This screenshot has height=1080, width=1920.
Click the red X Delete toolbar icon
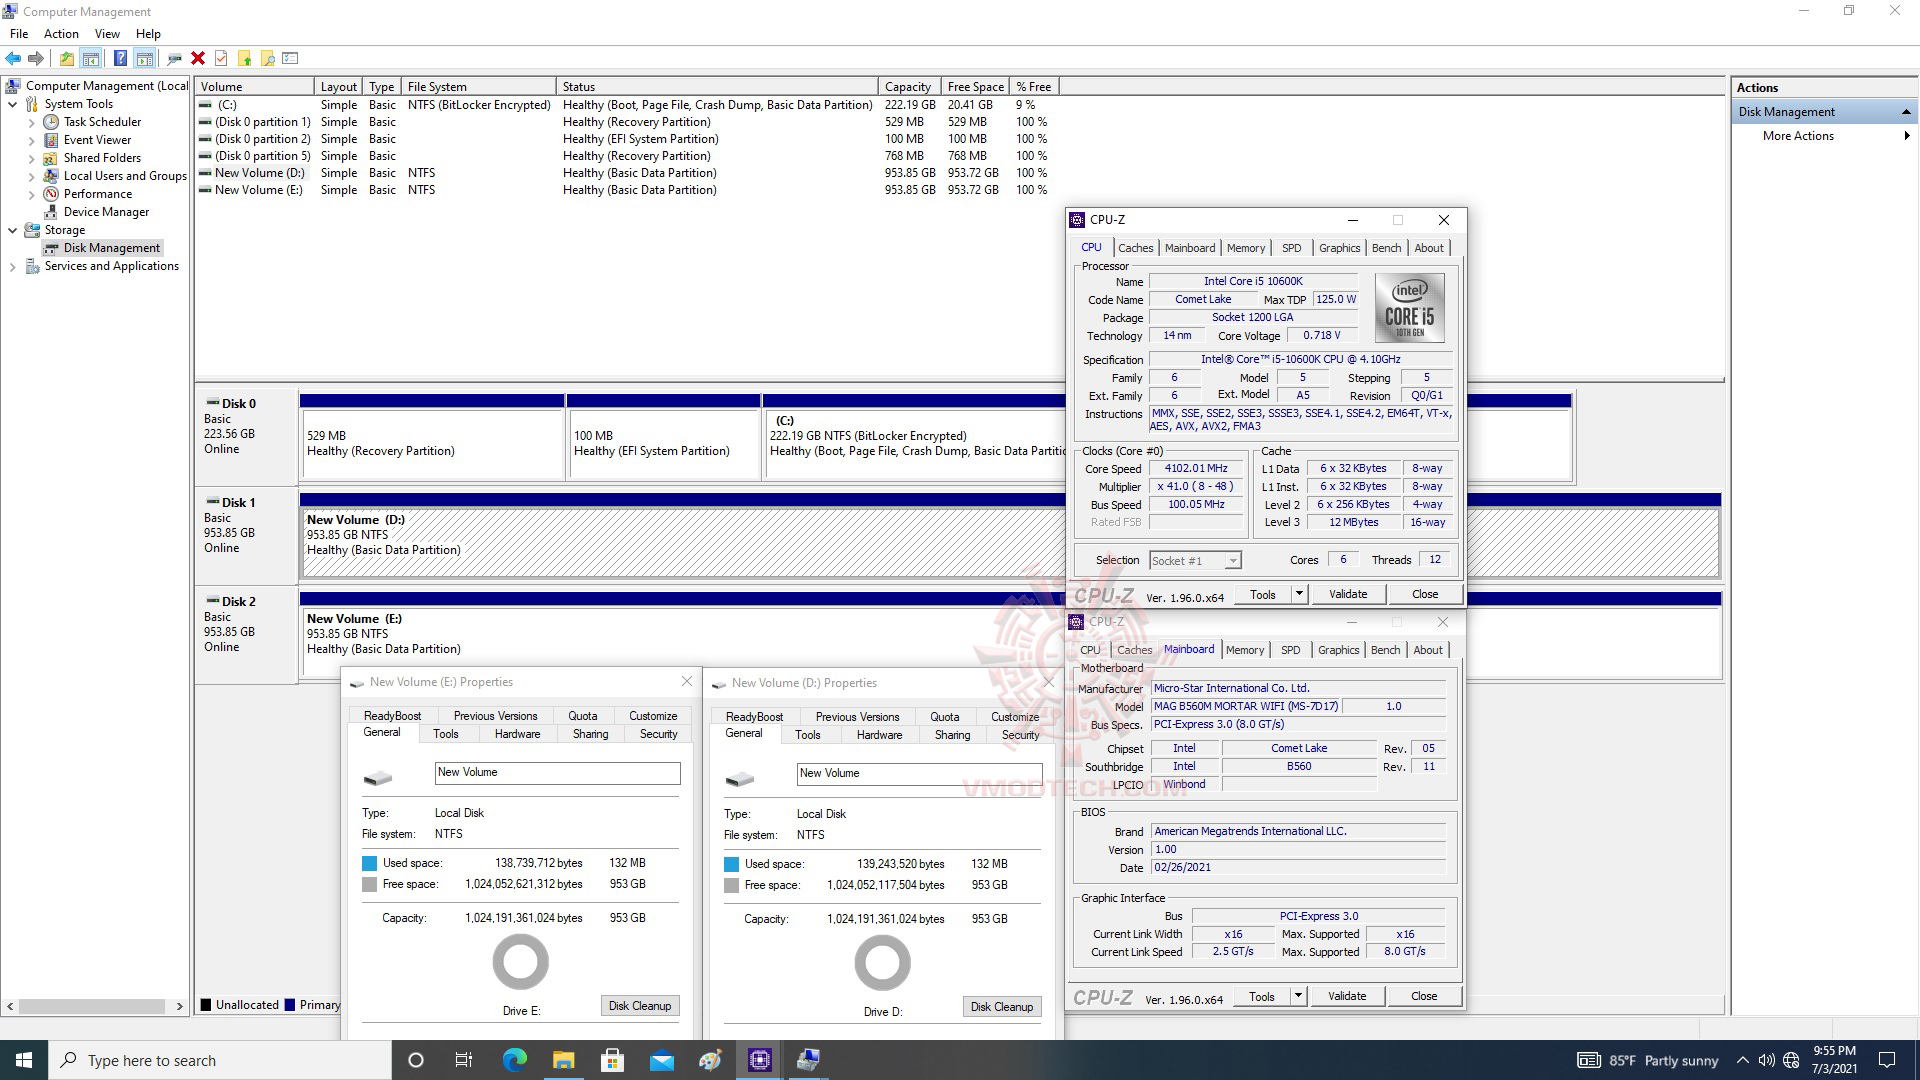[197, 58]
